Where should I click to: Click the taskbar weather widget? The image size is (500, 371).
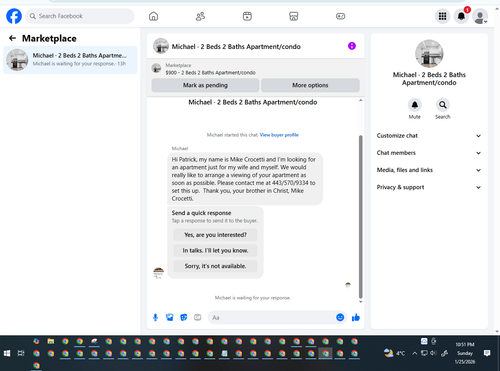point(394,353)
